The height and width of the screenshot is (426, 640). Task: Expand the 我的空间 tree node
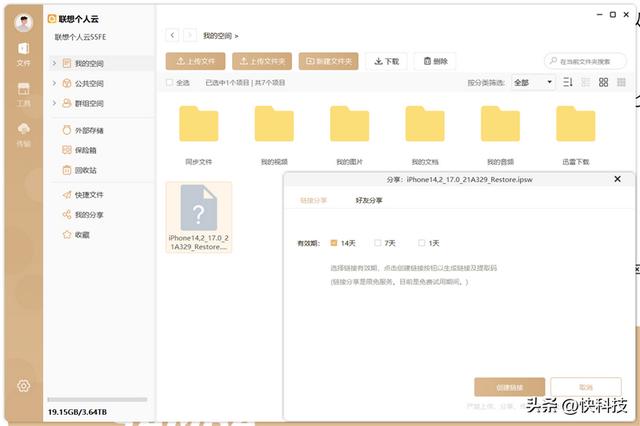coord(54,63)
